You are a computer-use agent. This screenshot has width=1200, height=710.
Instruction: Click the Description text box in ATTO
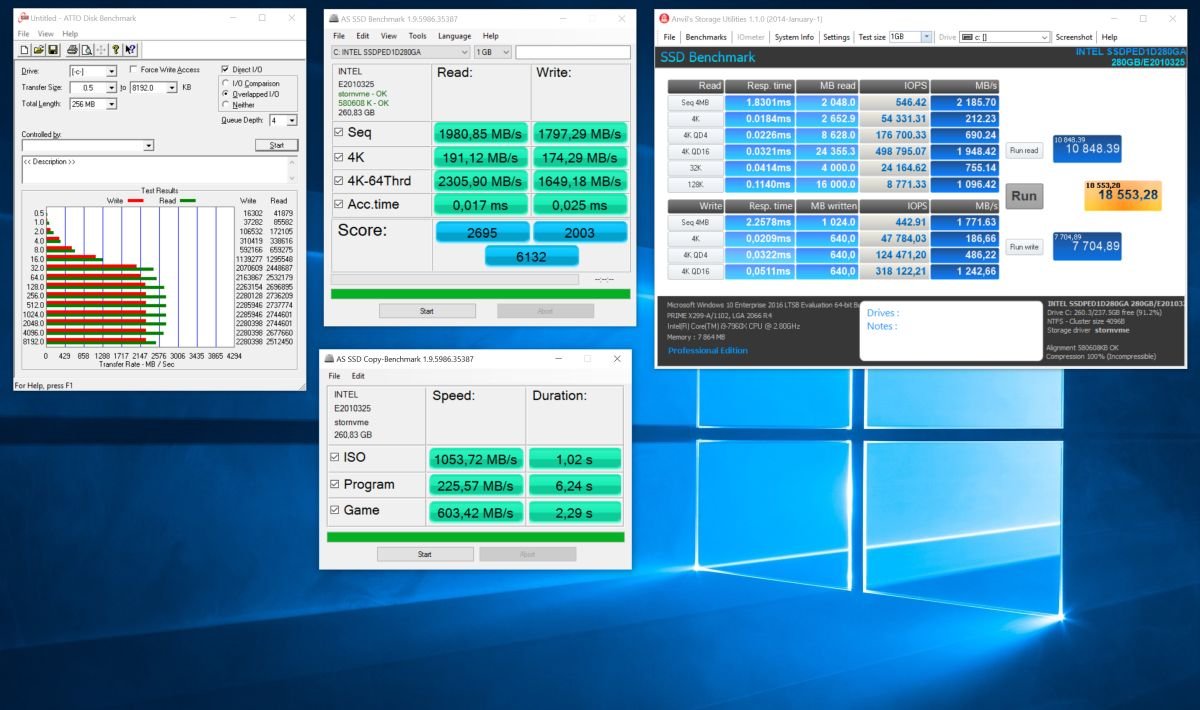[x=159, y=170]
